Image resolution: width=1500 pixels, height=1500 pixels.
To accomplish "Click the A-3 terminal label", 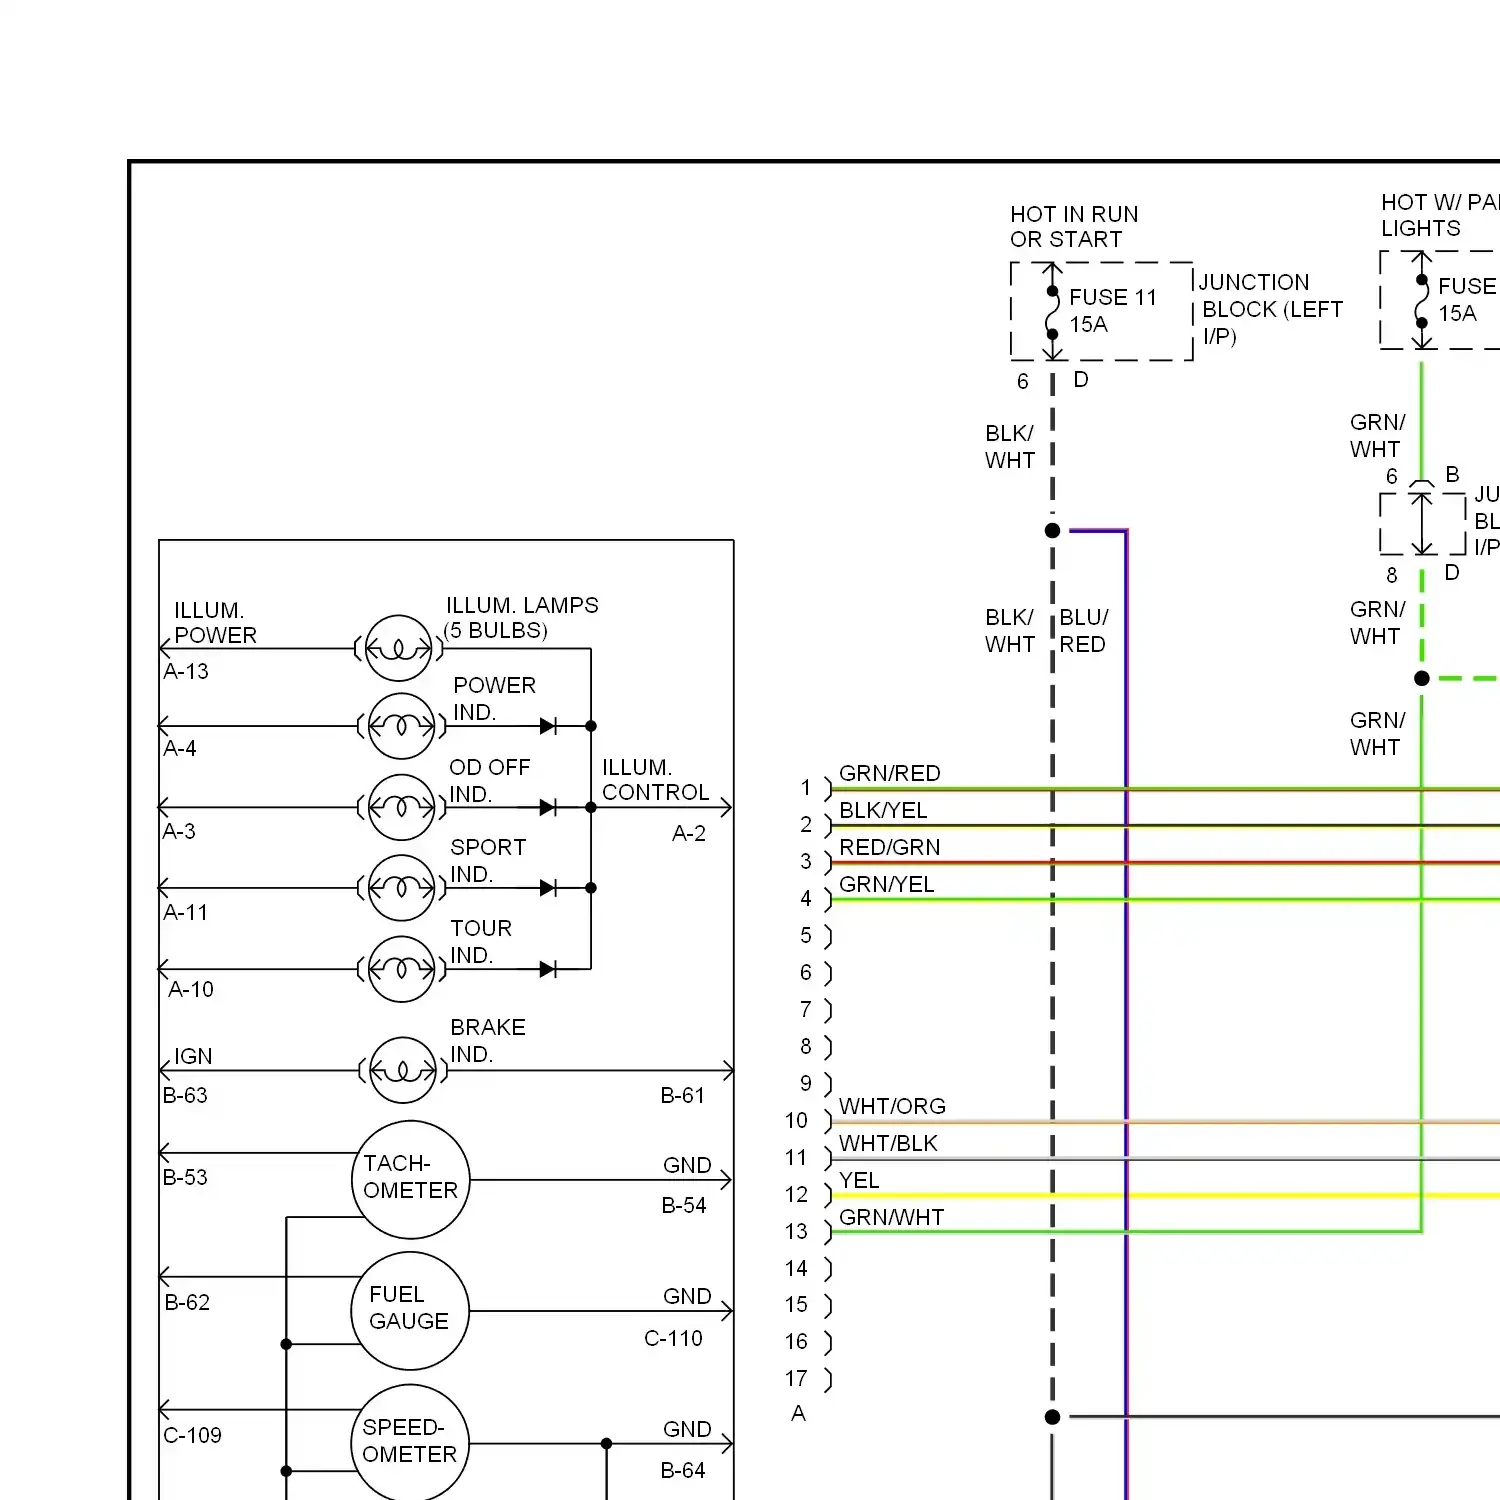I will coord(180,832).
